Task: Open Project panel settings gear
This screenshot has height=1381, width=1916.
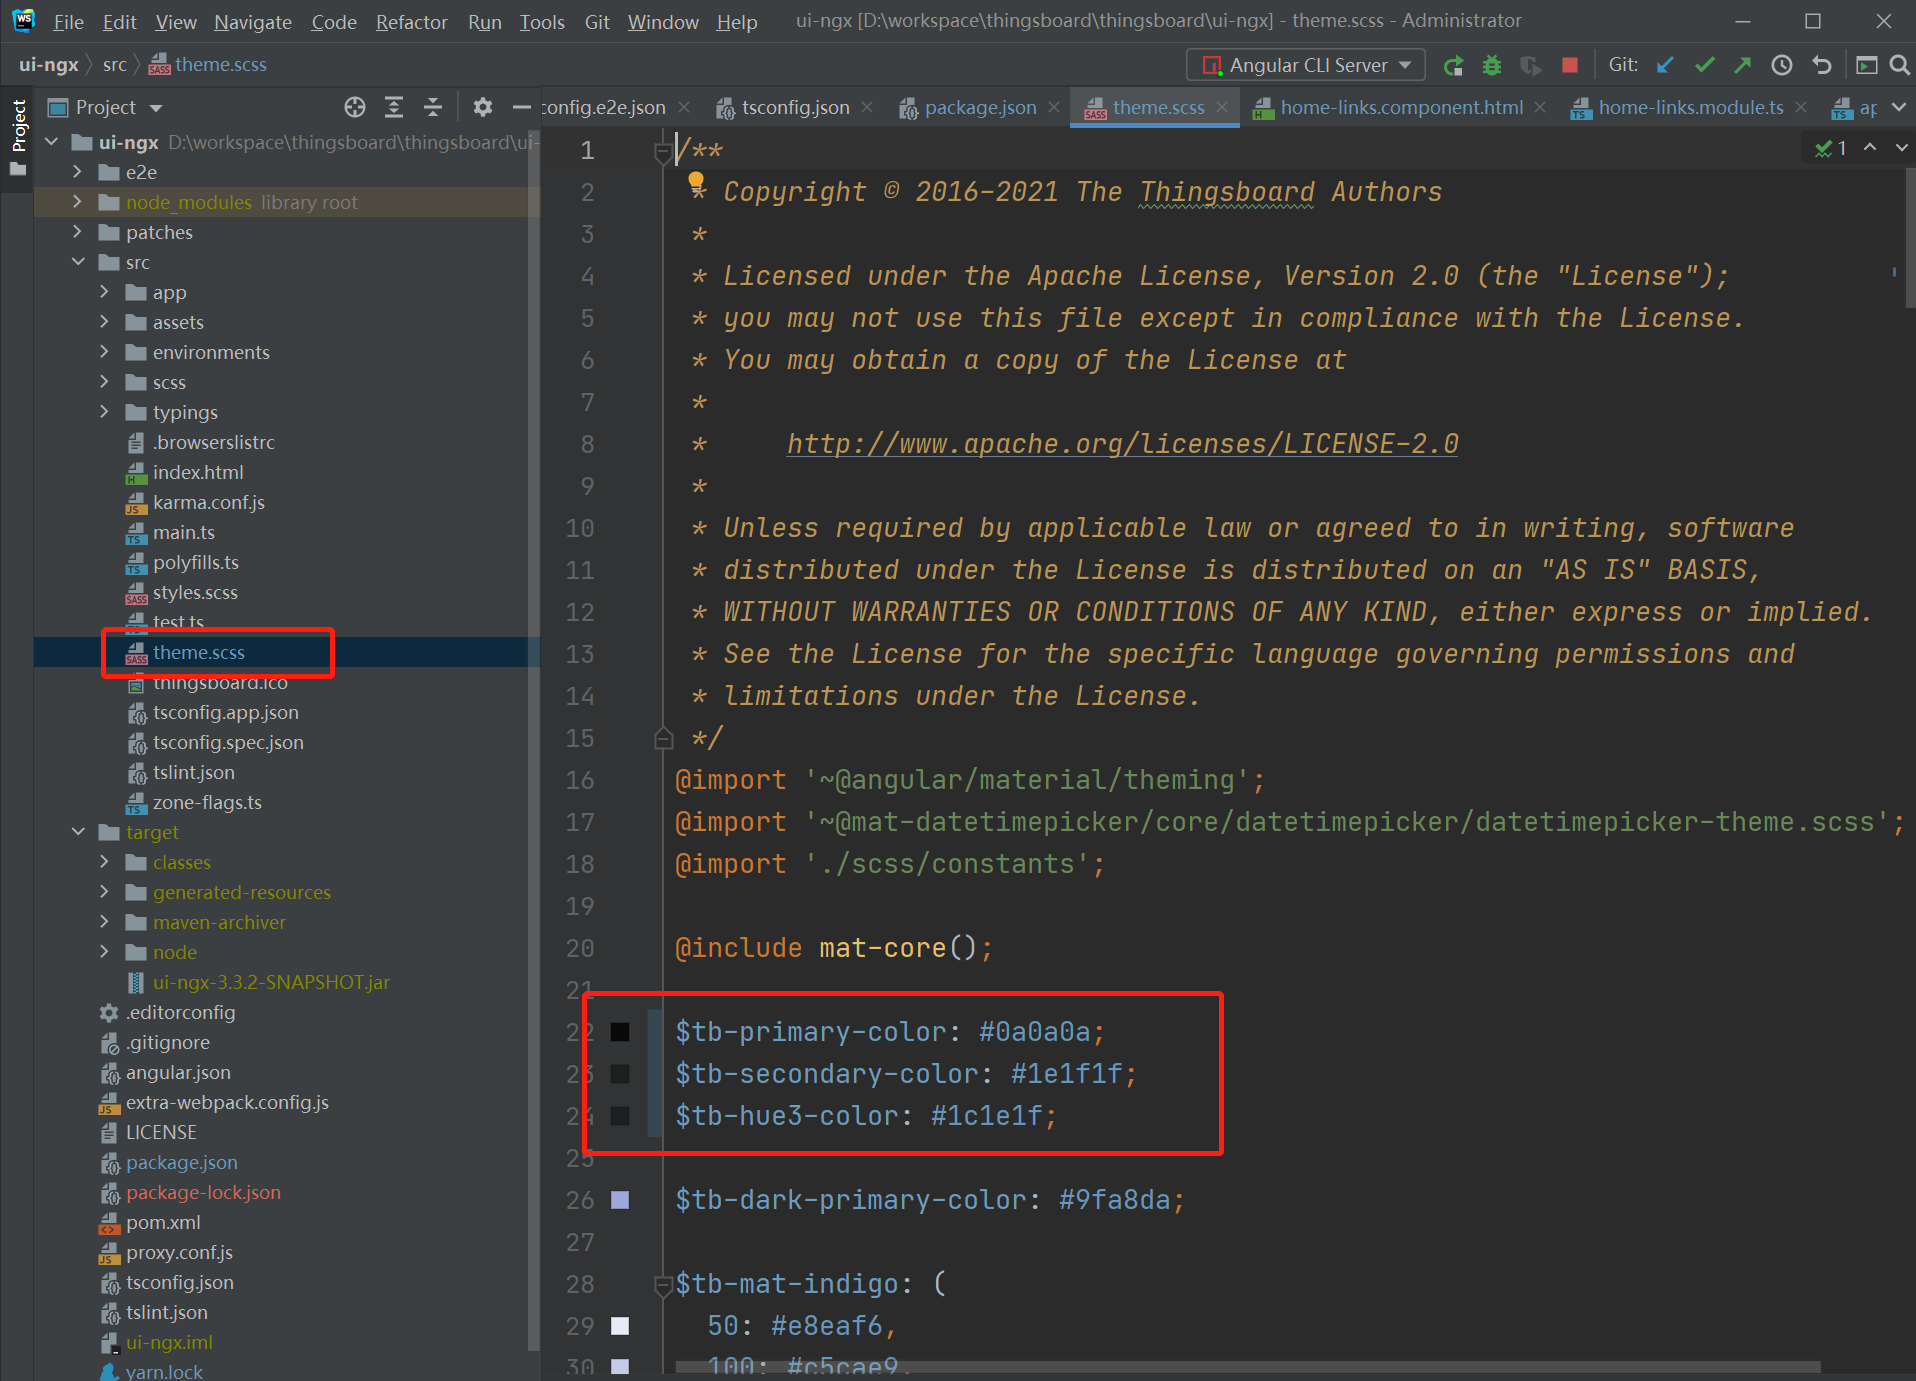Action: [483, 107]
